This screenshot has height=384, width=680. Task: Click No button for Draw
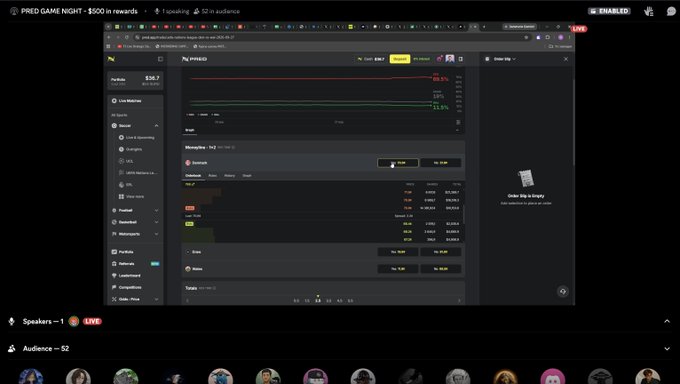pyautogui.click(x=441, y=252)
